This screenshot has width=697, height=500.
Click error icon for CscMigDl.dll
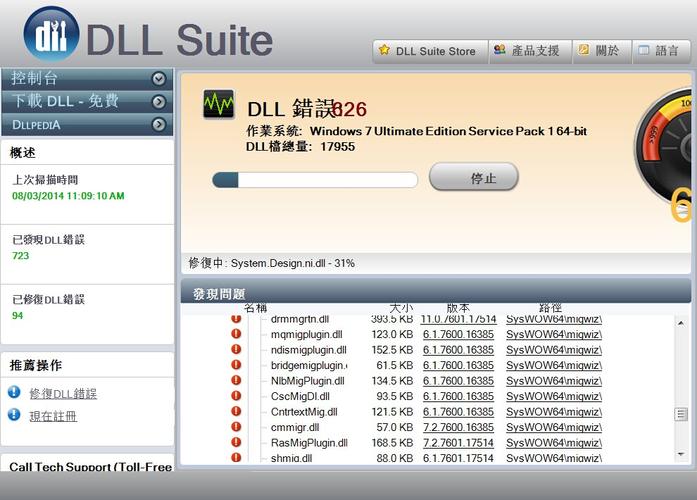tap(236, 396)
